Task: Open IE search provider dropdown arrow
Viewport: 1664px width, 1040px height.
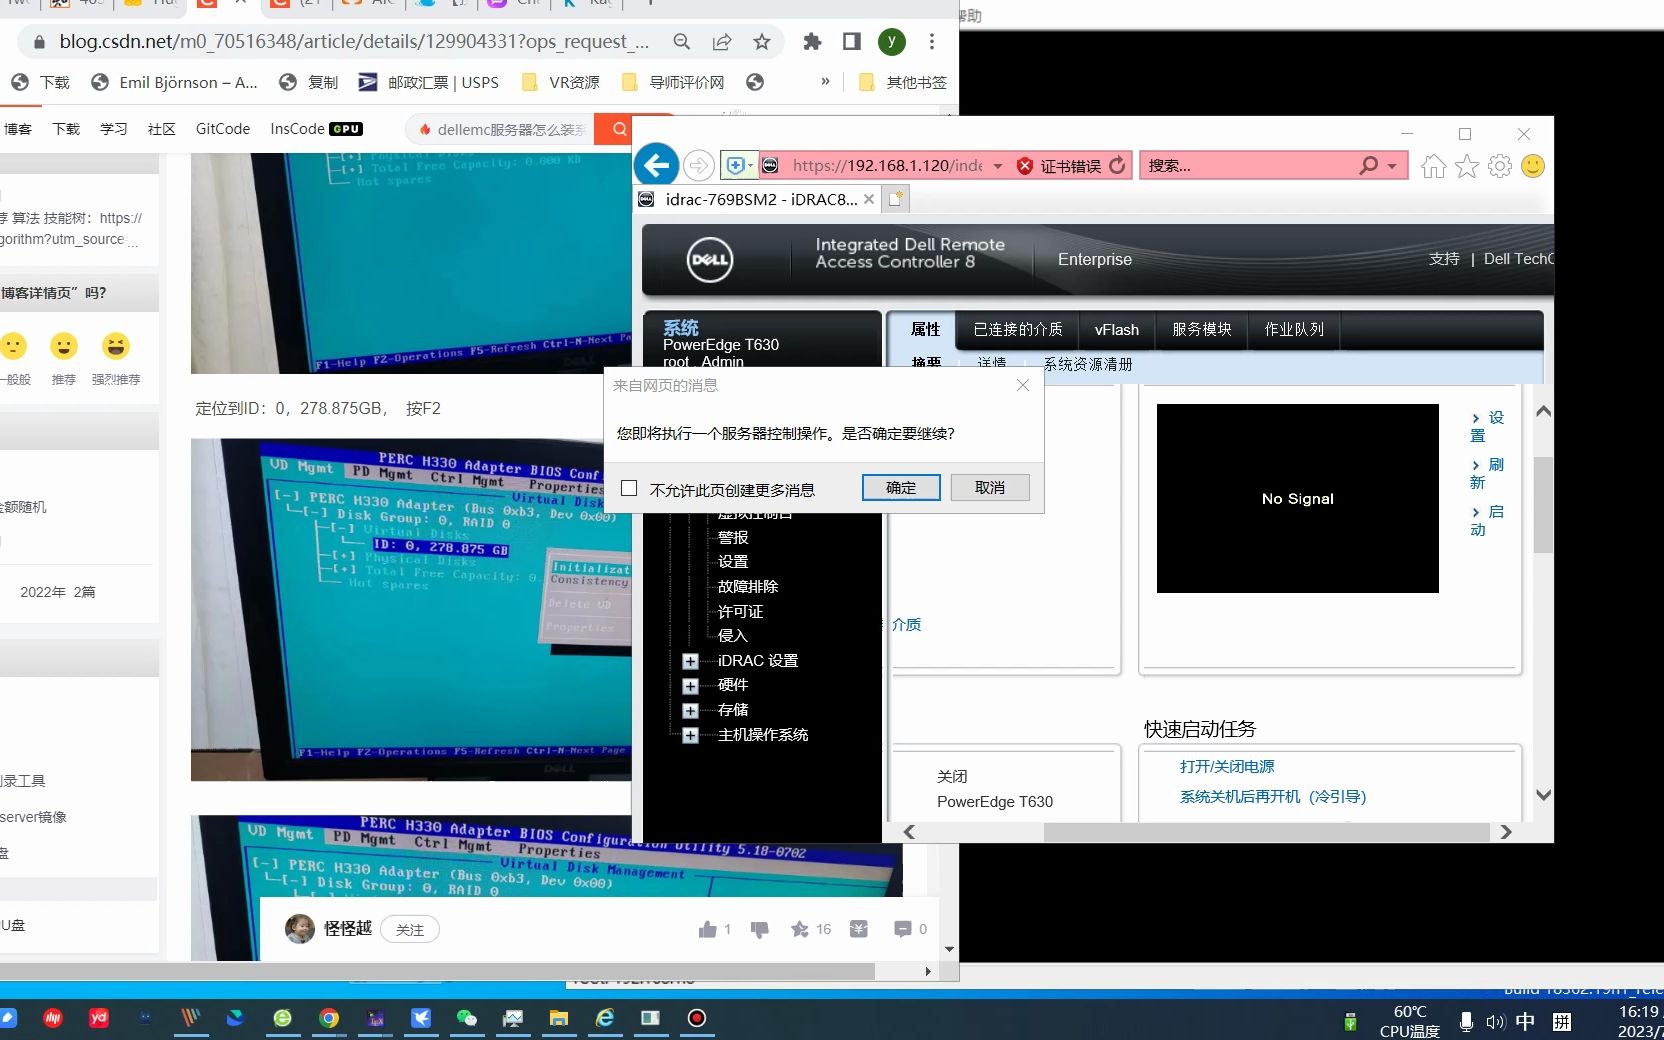Action: pyautogui.click(x=1392, y=166)
